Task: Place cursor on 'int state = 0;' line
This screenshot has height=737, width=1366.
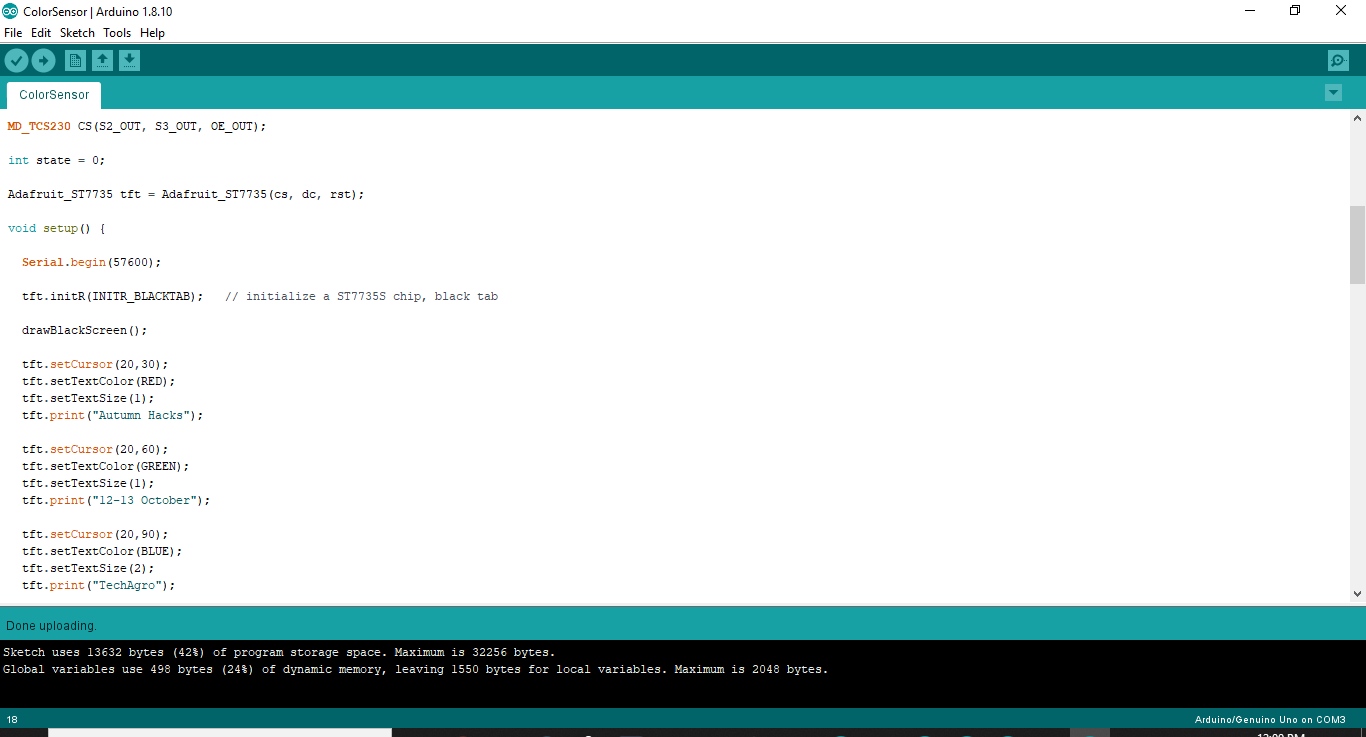Action: tap(56, 160)
